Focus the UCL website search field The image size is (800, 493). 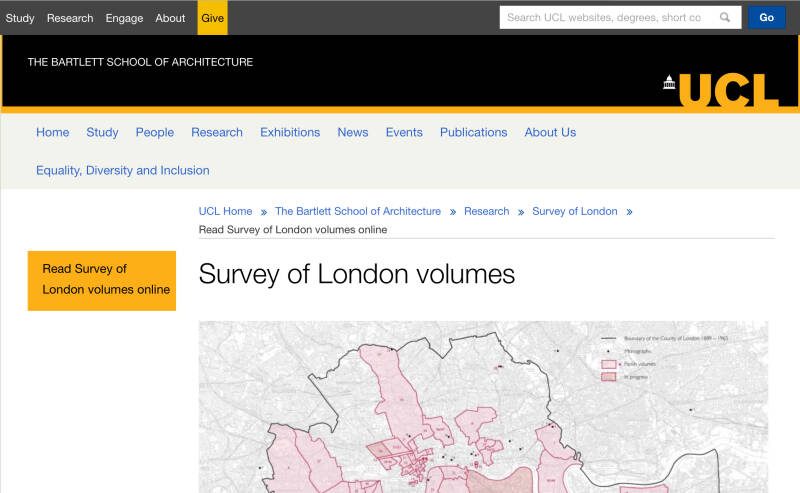point(608,17)
